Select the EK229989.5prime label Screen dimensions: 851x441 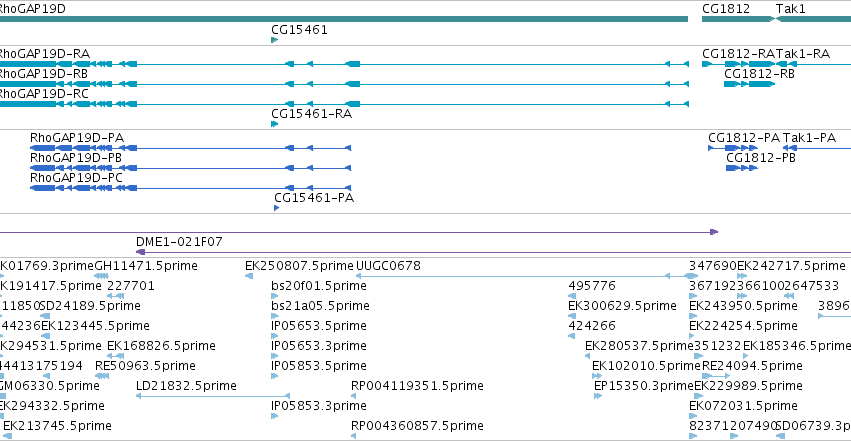(x=748, y=386)
